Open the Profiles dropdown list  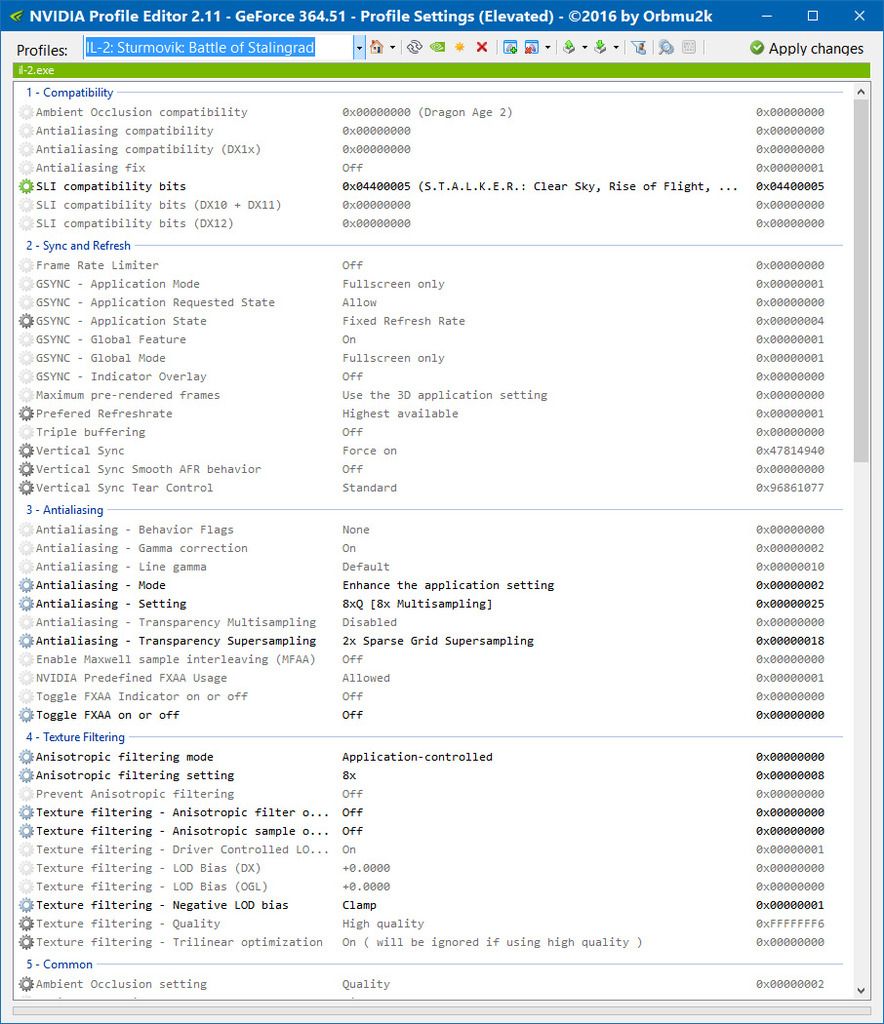click(357, 47)
